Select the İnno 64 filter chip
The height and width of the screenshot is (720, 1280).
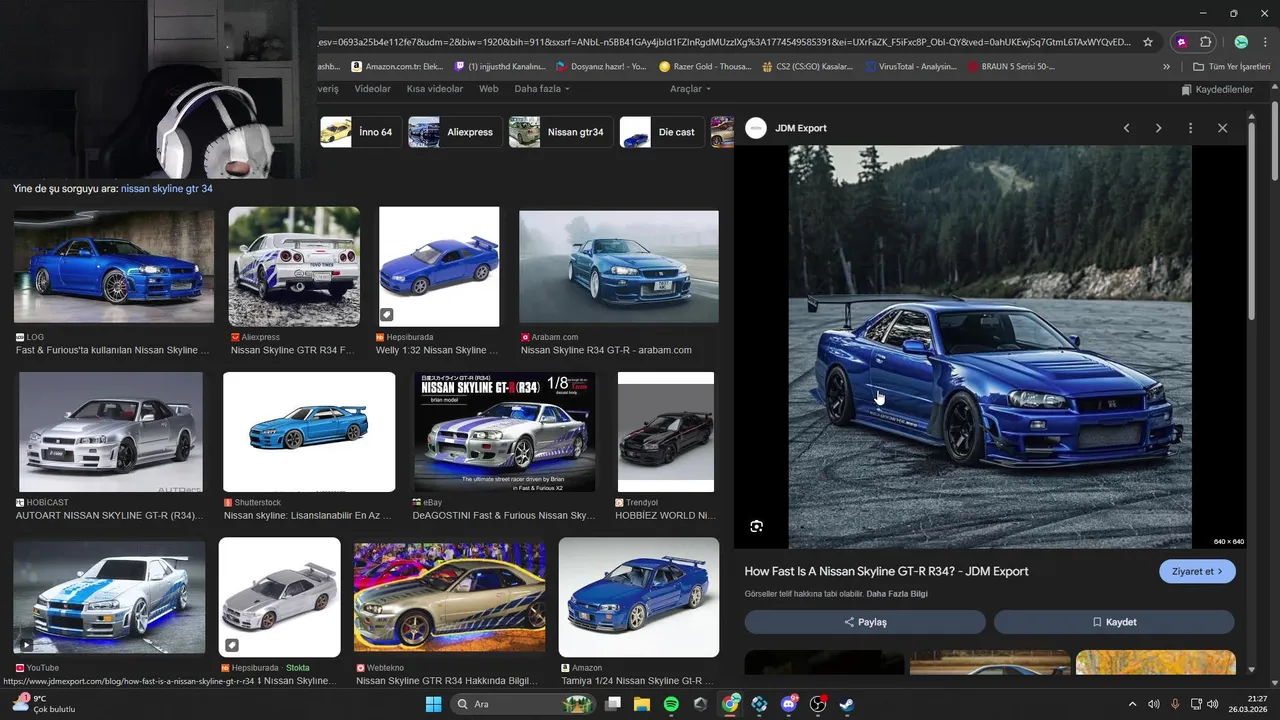360,132
